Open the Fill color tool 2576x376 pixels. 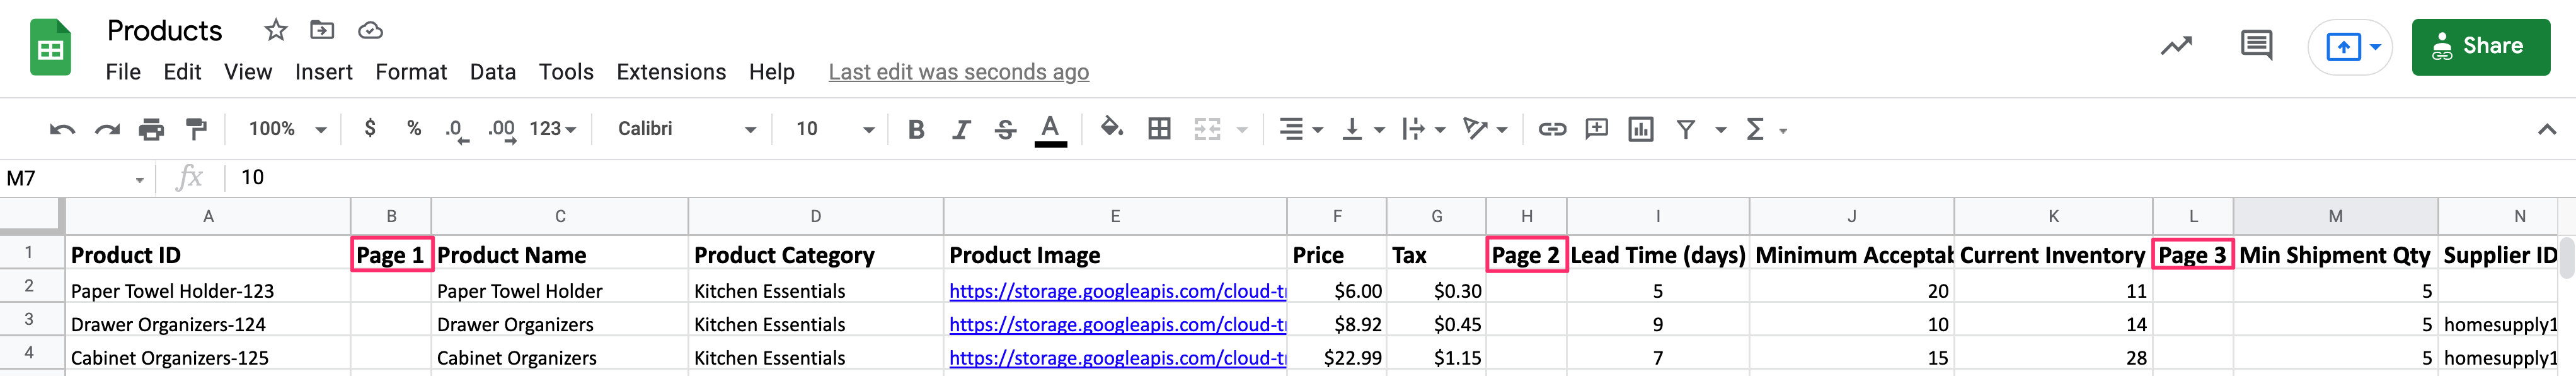pos(1110,129)
